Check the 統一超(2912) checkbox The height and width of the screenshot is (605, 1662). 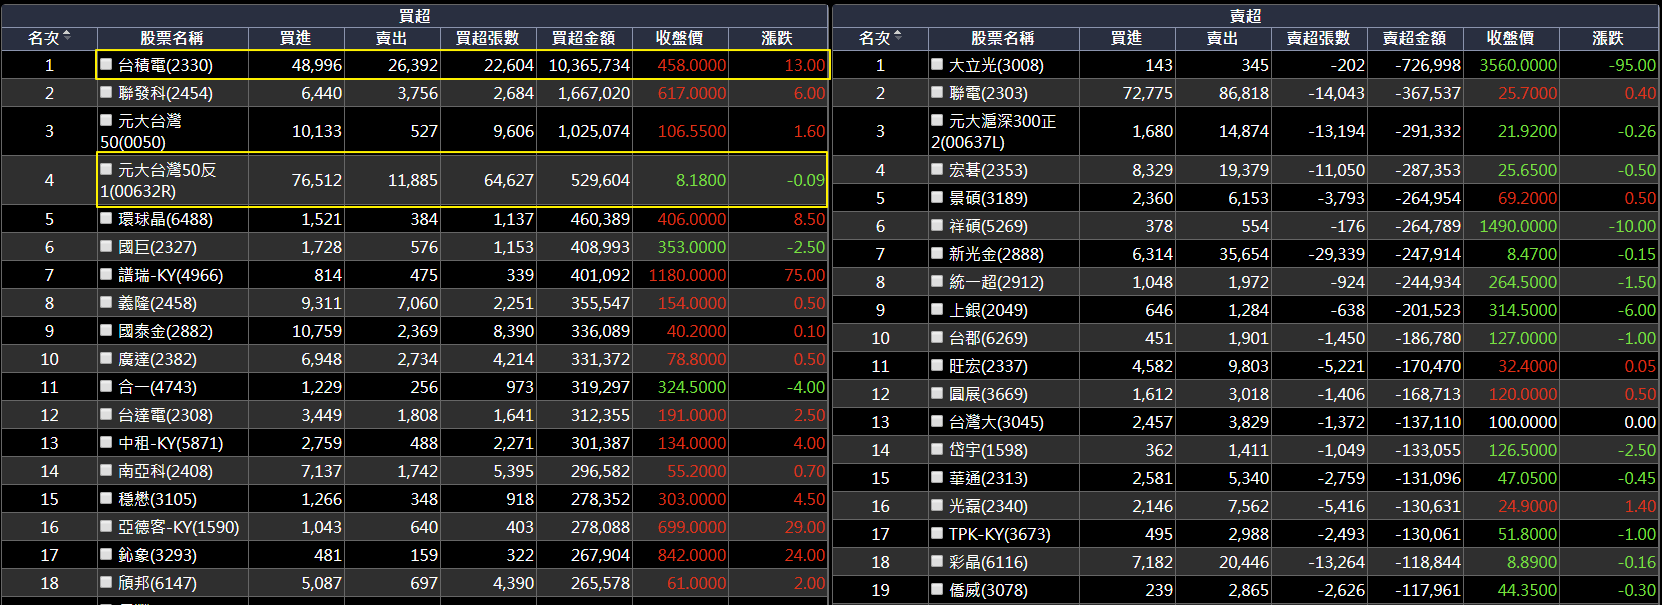937,281
